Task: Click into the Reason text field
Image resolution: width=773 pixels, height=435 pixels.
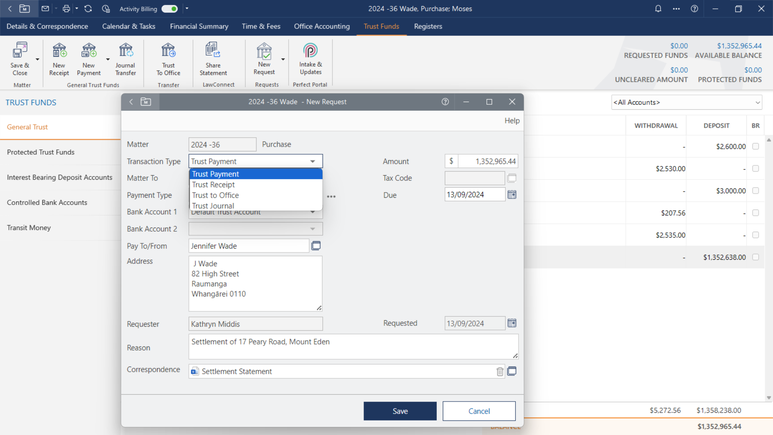Action: pyautogui.click(x=353, y=347)
